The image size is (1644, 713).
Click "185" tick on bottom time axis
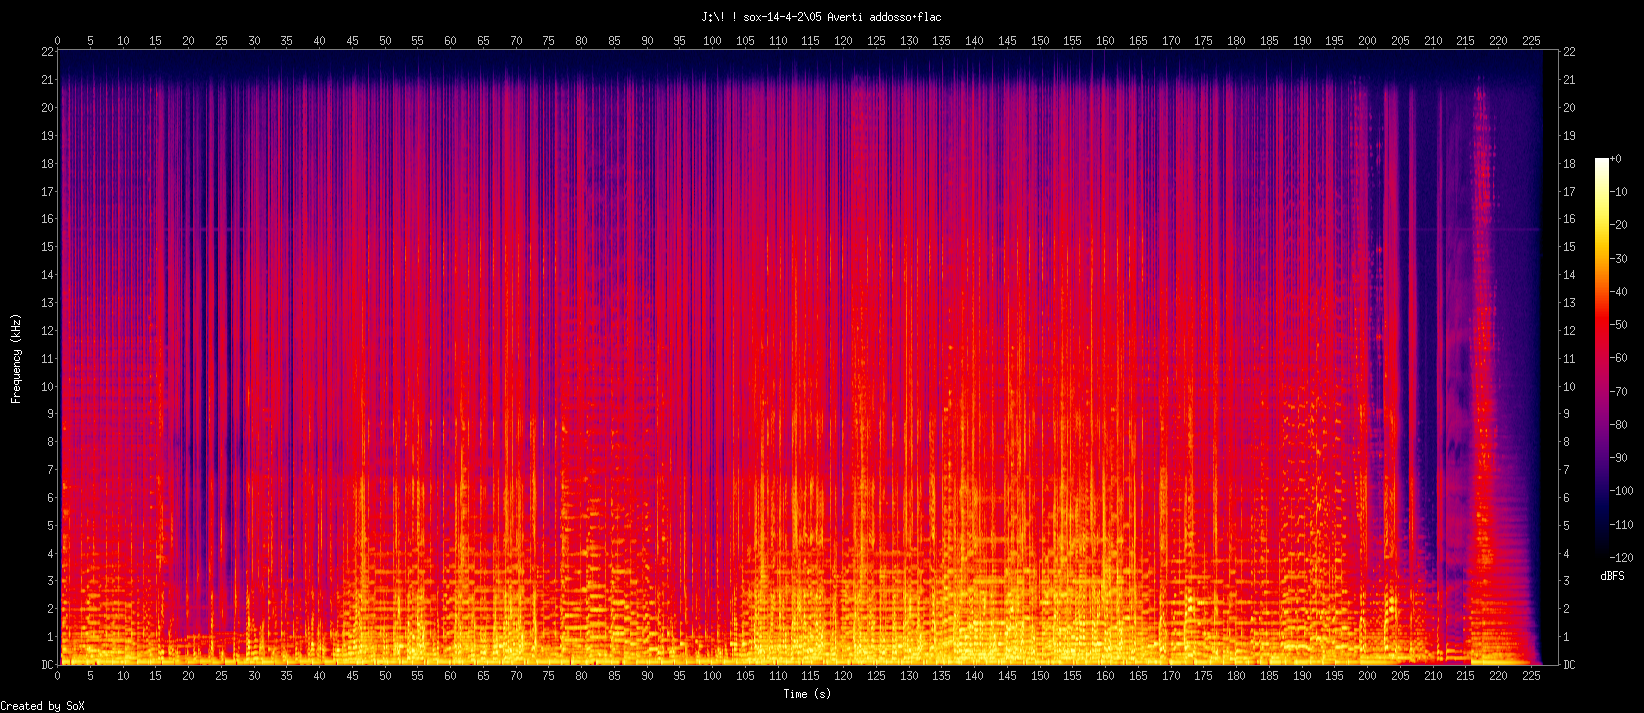pos(1269,675)
